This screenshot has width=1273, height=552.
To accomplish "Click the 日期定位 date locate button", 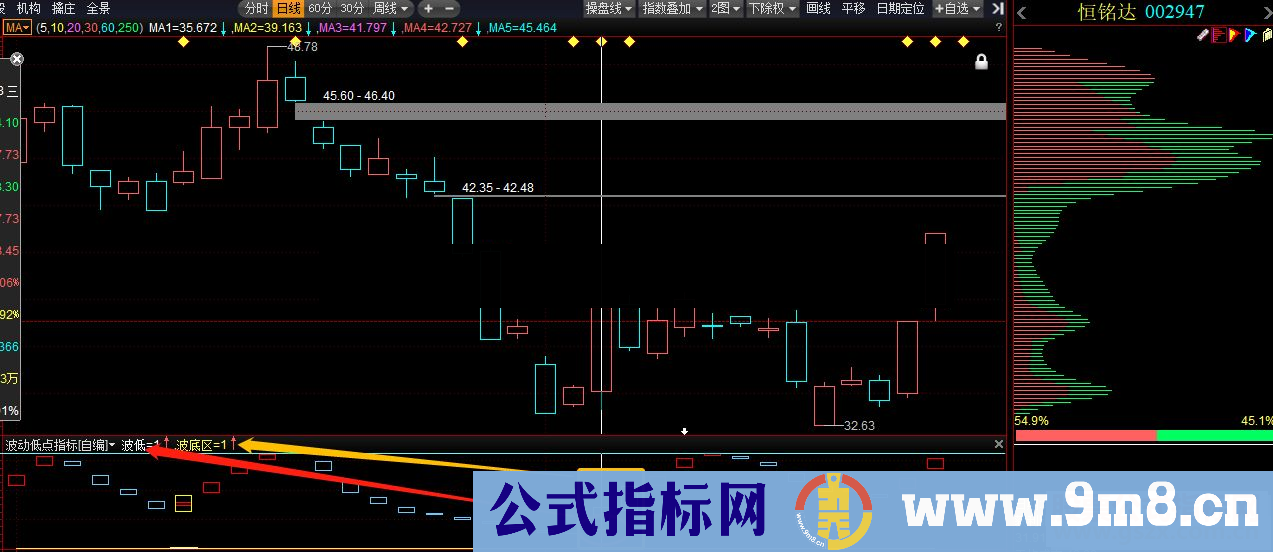I will (x=900, y=8).
